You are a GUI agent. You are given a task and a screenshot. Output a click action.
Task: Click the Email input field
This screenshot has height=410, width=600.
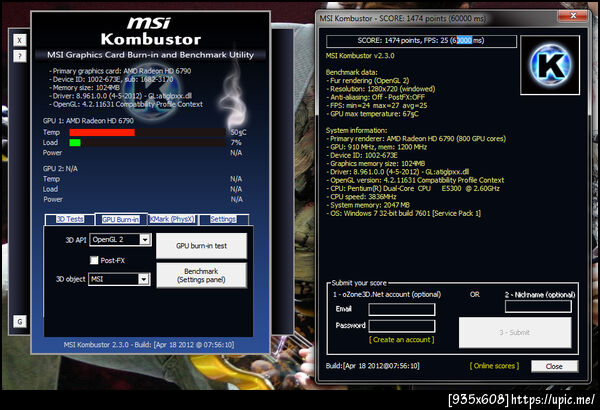point(402,309)
